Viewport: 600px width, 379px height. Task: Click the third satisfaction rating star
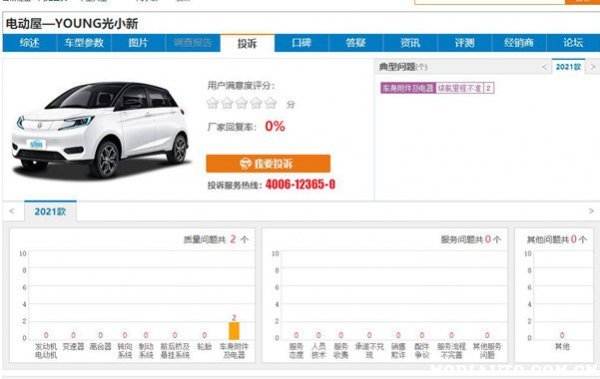241,103
